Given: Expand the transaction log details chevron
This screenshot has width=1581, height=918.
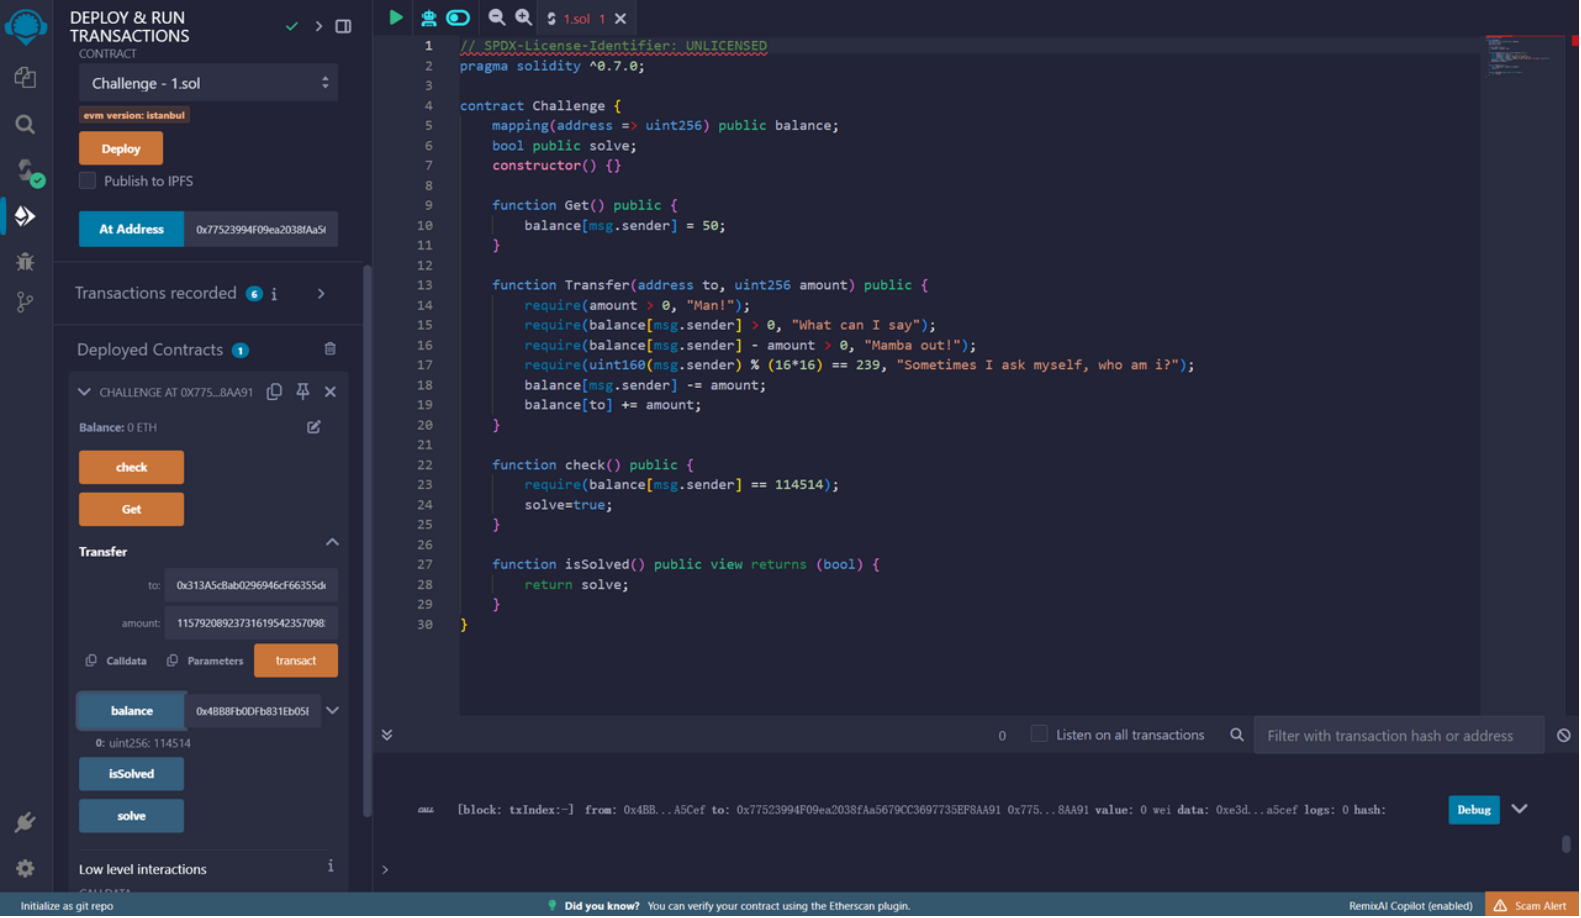Looking at the screenshot, I should point(1521,810).
